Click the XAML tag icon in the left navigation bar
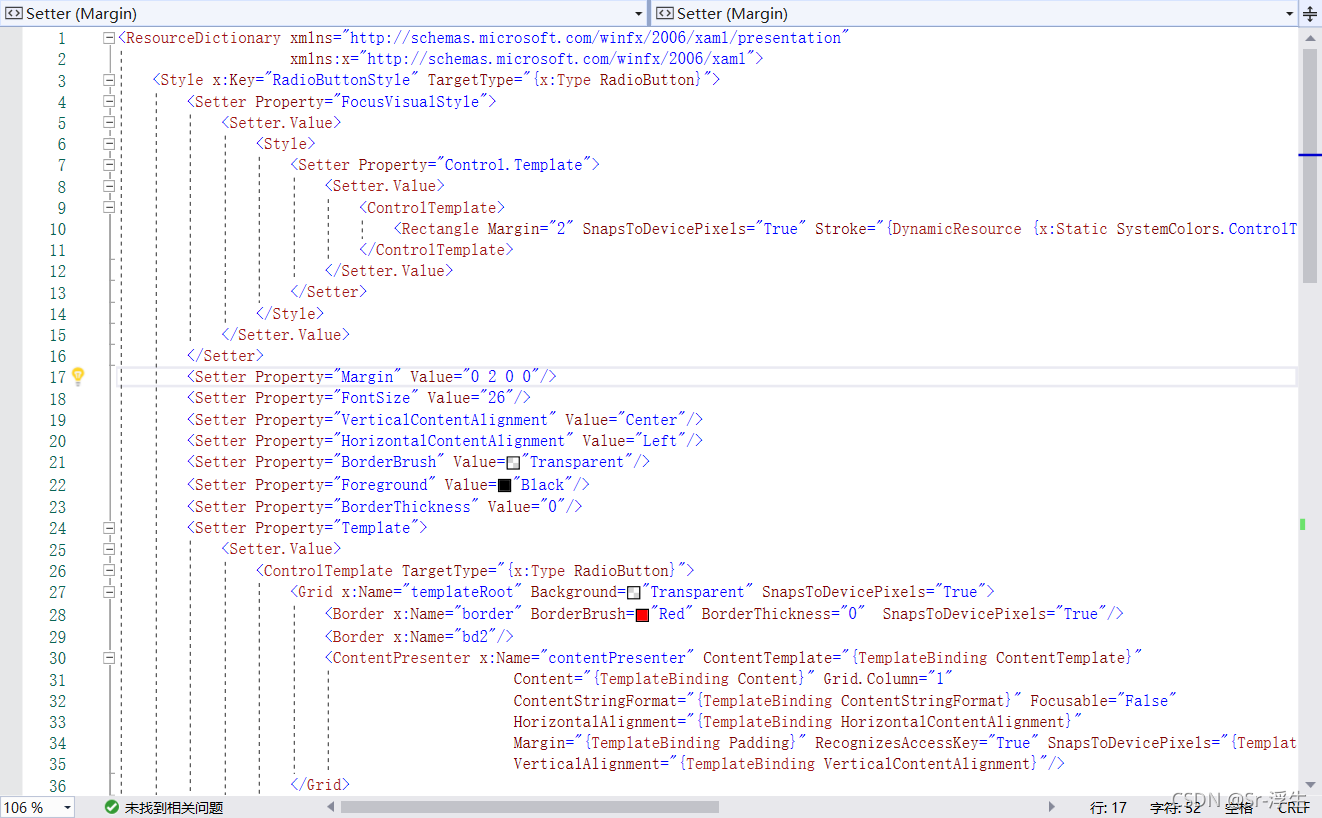1322x818 pixels. coord(14,13)
